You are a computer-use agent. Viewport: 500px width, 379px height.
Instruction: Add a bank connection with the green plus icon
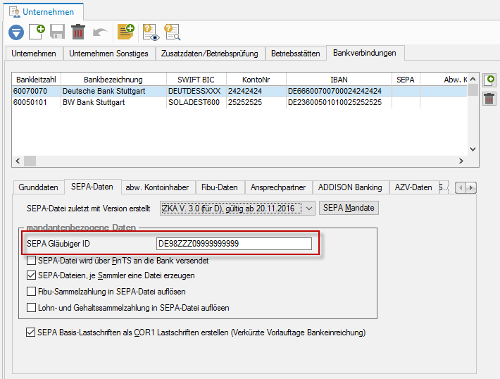point(490,80)
